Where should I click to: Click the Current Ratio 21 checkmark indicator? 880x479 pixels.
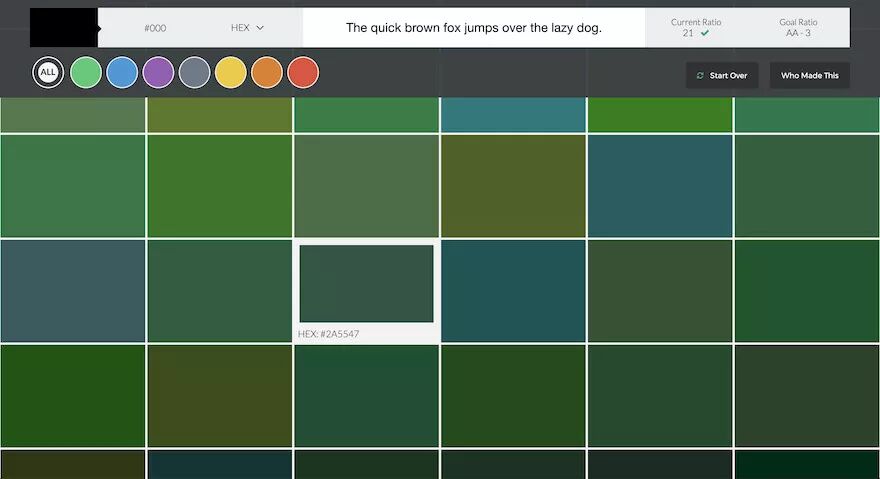[705, 33]
